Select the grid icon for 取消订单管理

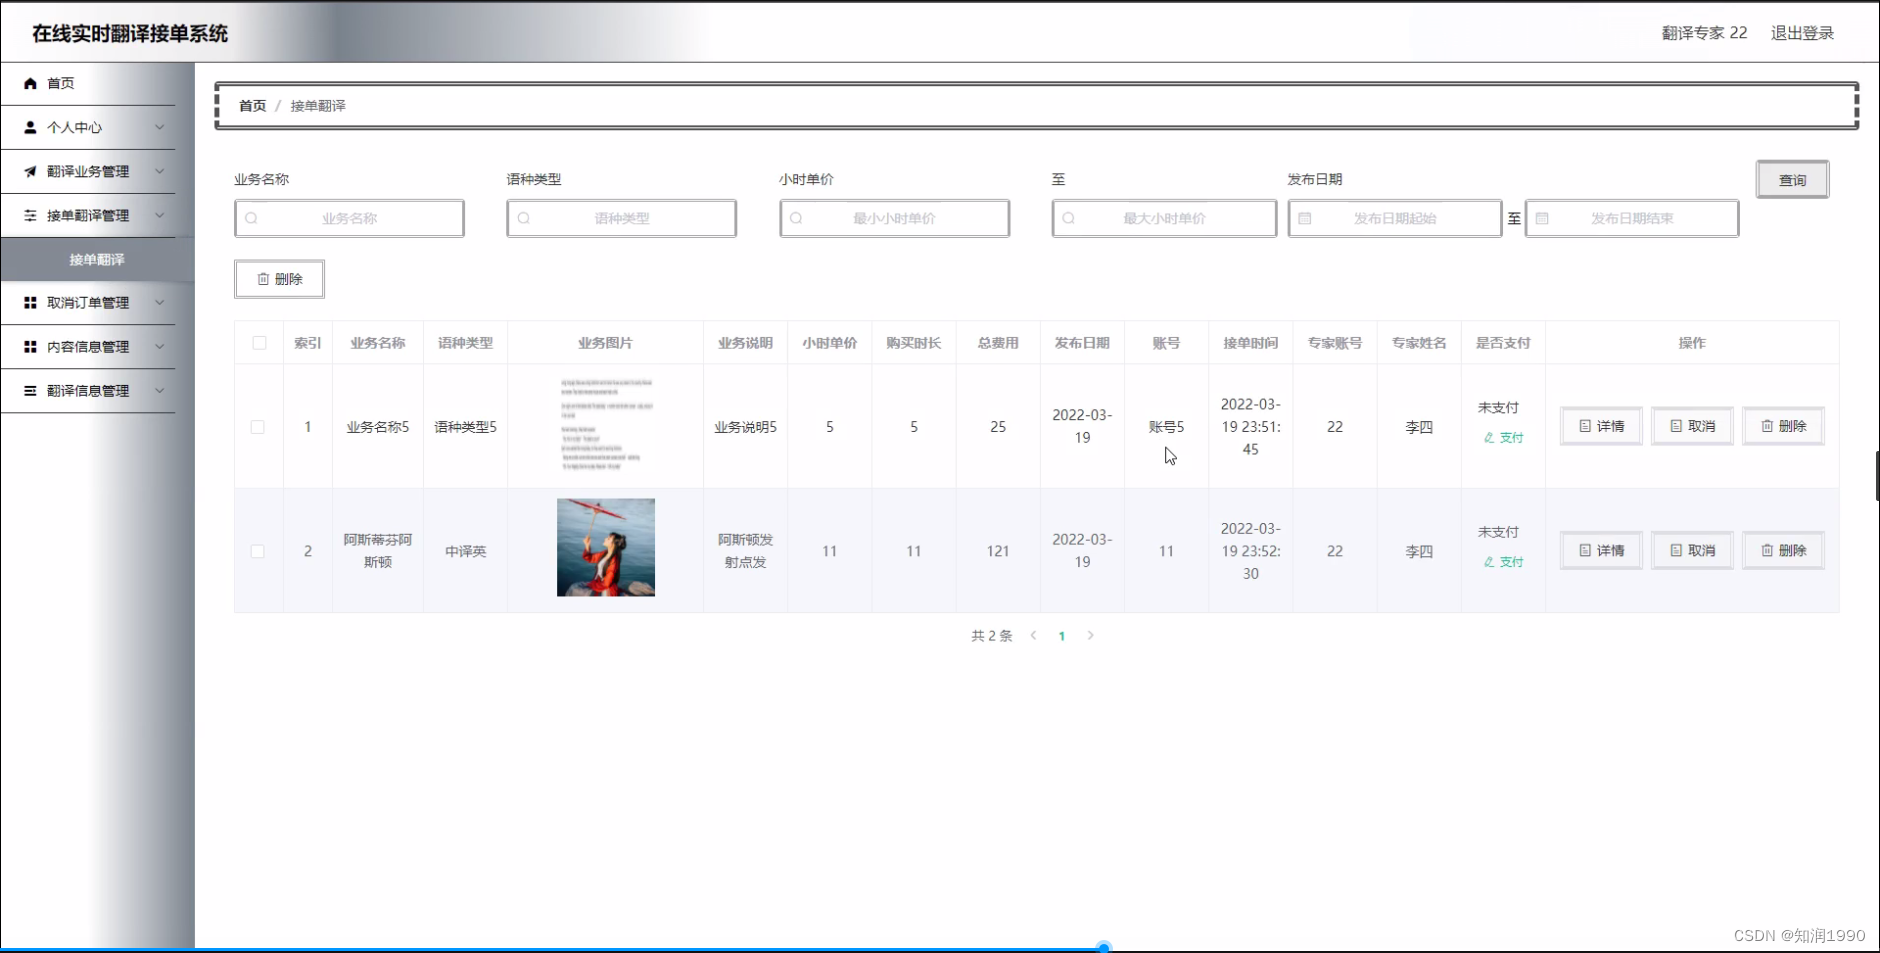tap(31, 302)
